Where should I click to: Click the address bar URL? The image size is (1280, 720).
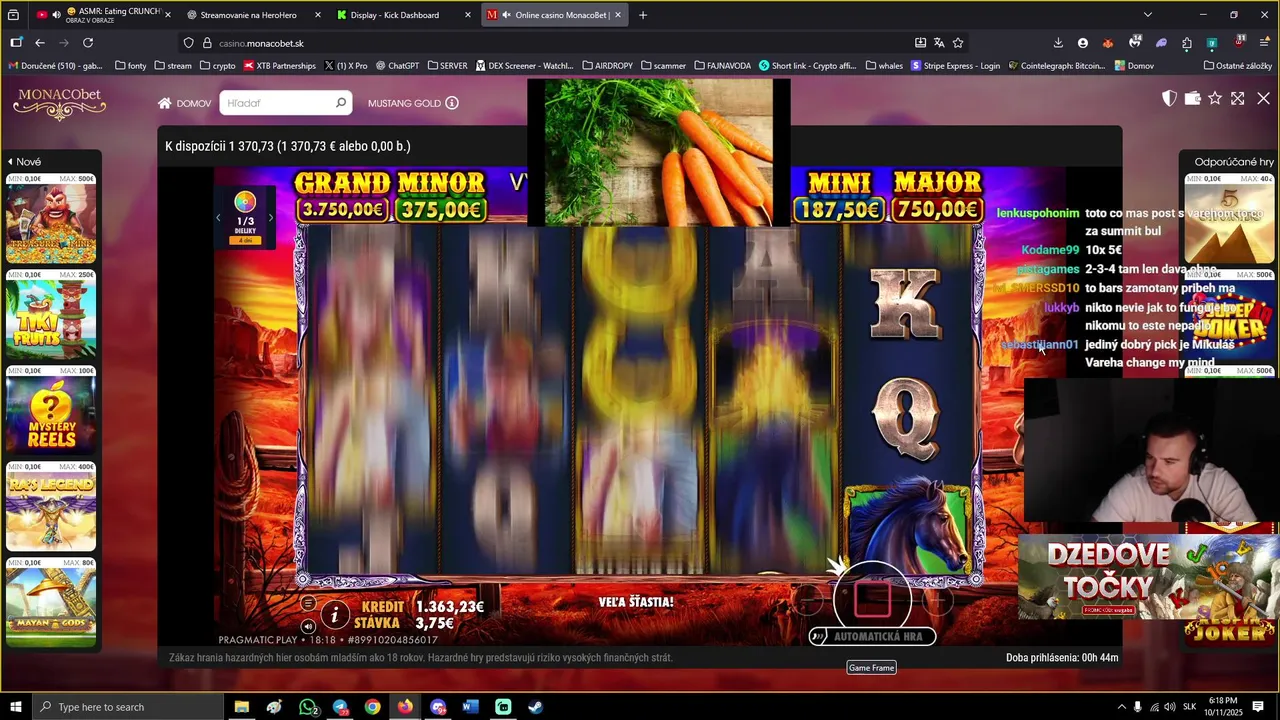[x=261, y=43]
